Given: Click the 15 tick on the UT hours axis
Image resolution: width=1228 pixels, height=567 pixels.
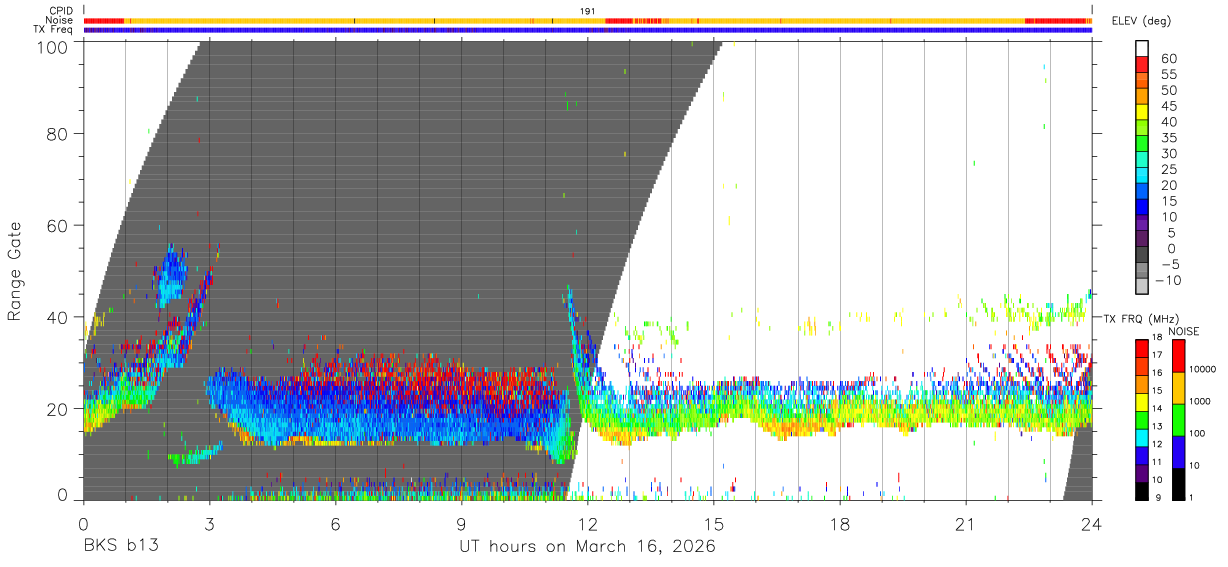Looking at the screenshot, I should (x=714, y=523).
